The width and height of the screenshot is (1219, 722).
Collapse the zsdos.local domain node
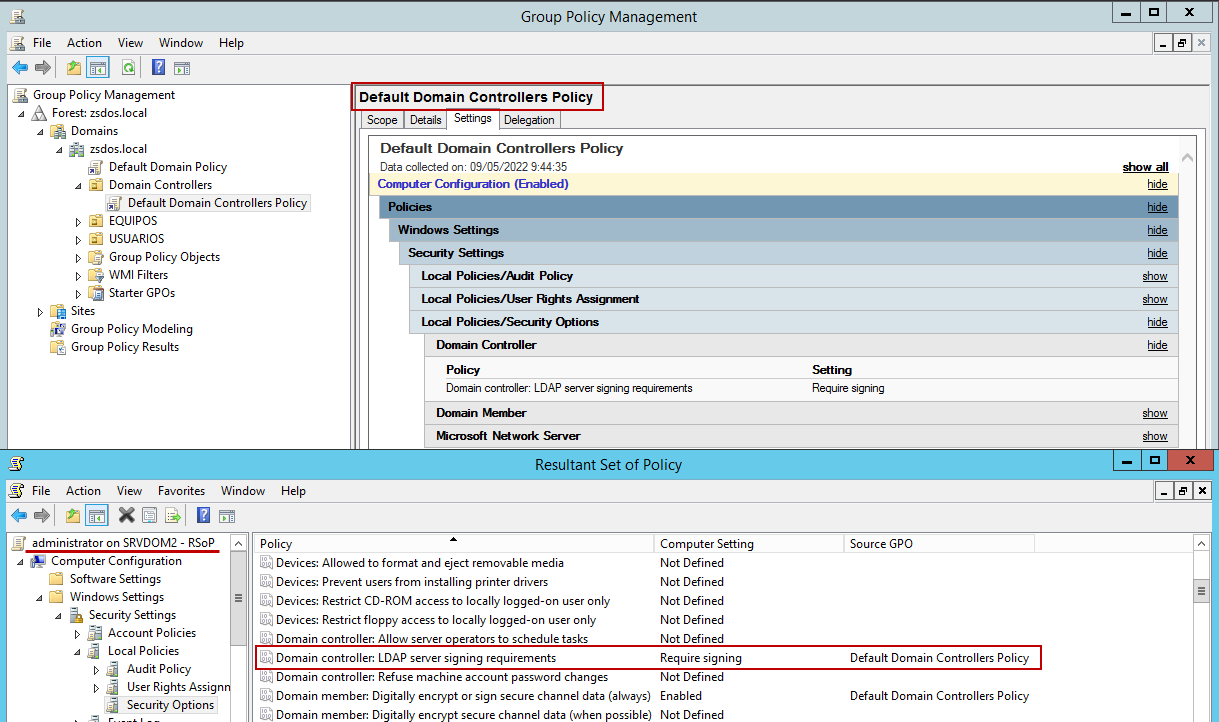(x=60, y=150)
